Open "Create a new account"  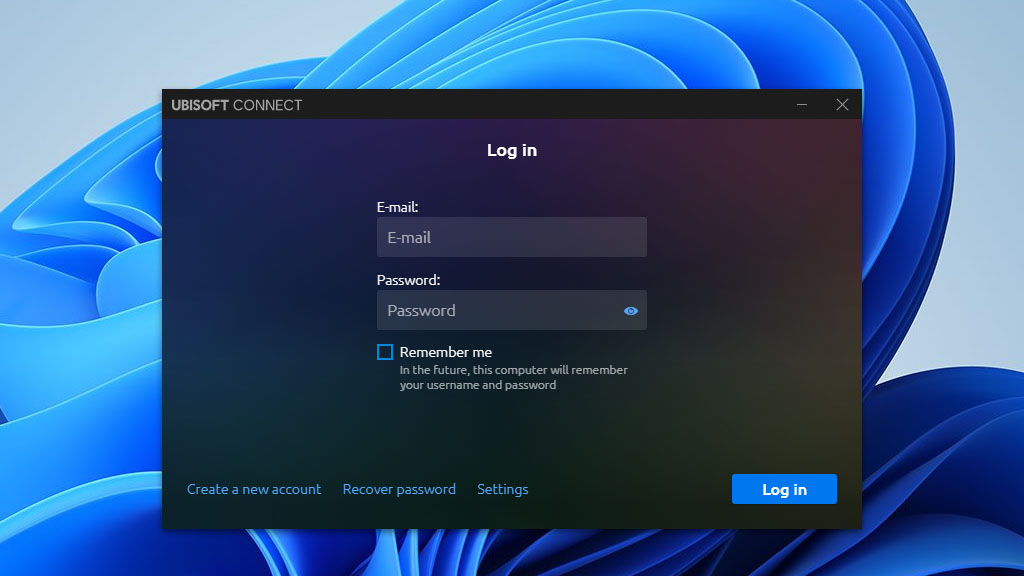click(x=254, y=489)
